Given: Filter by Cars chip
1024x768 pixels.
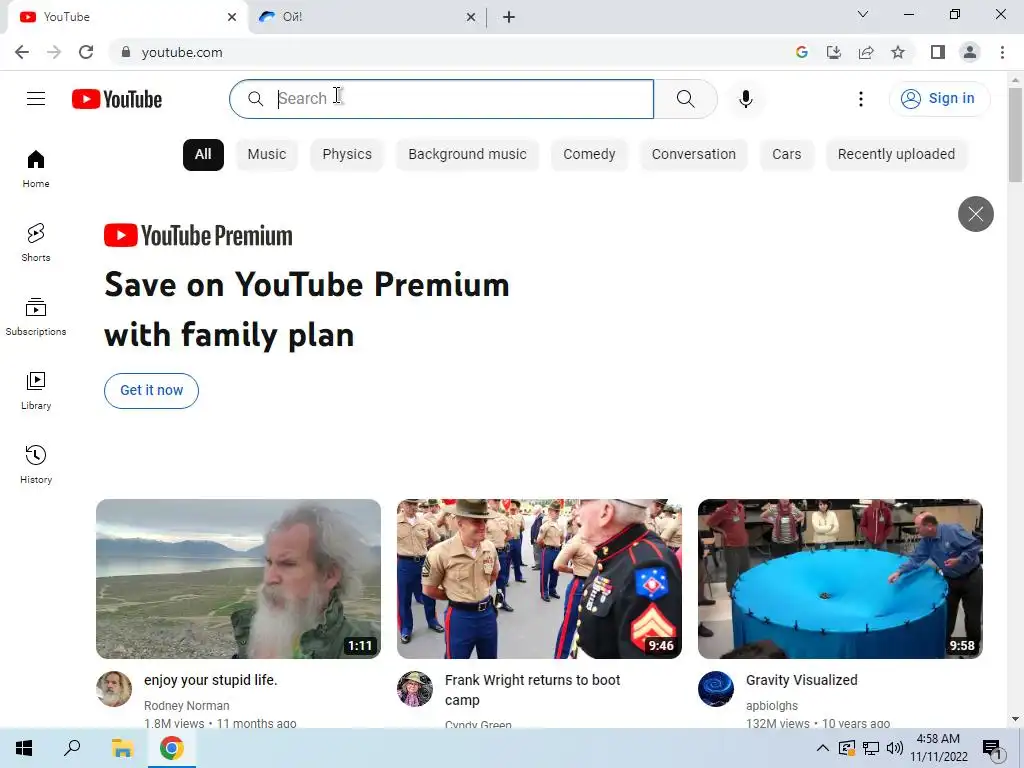Looking at the screenshot, I should pos(786,154).
